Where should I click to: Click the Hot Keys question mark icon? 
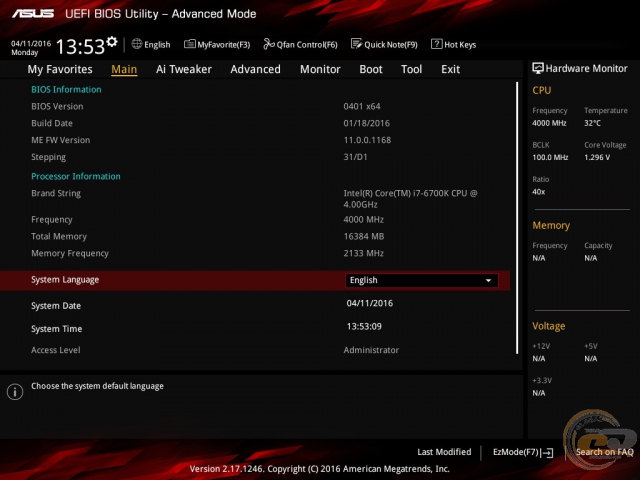click(x=436, y=44)
